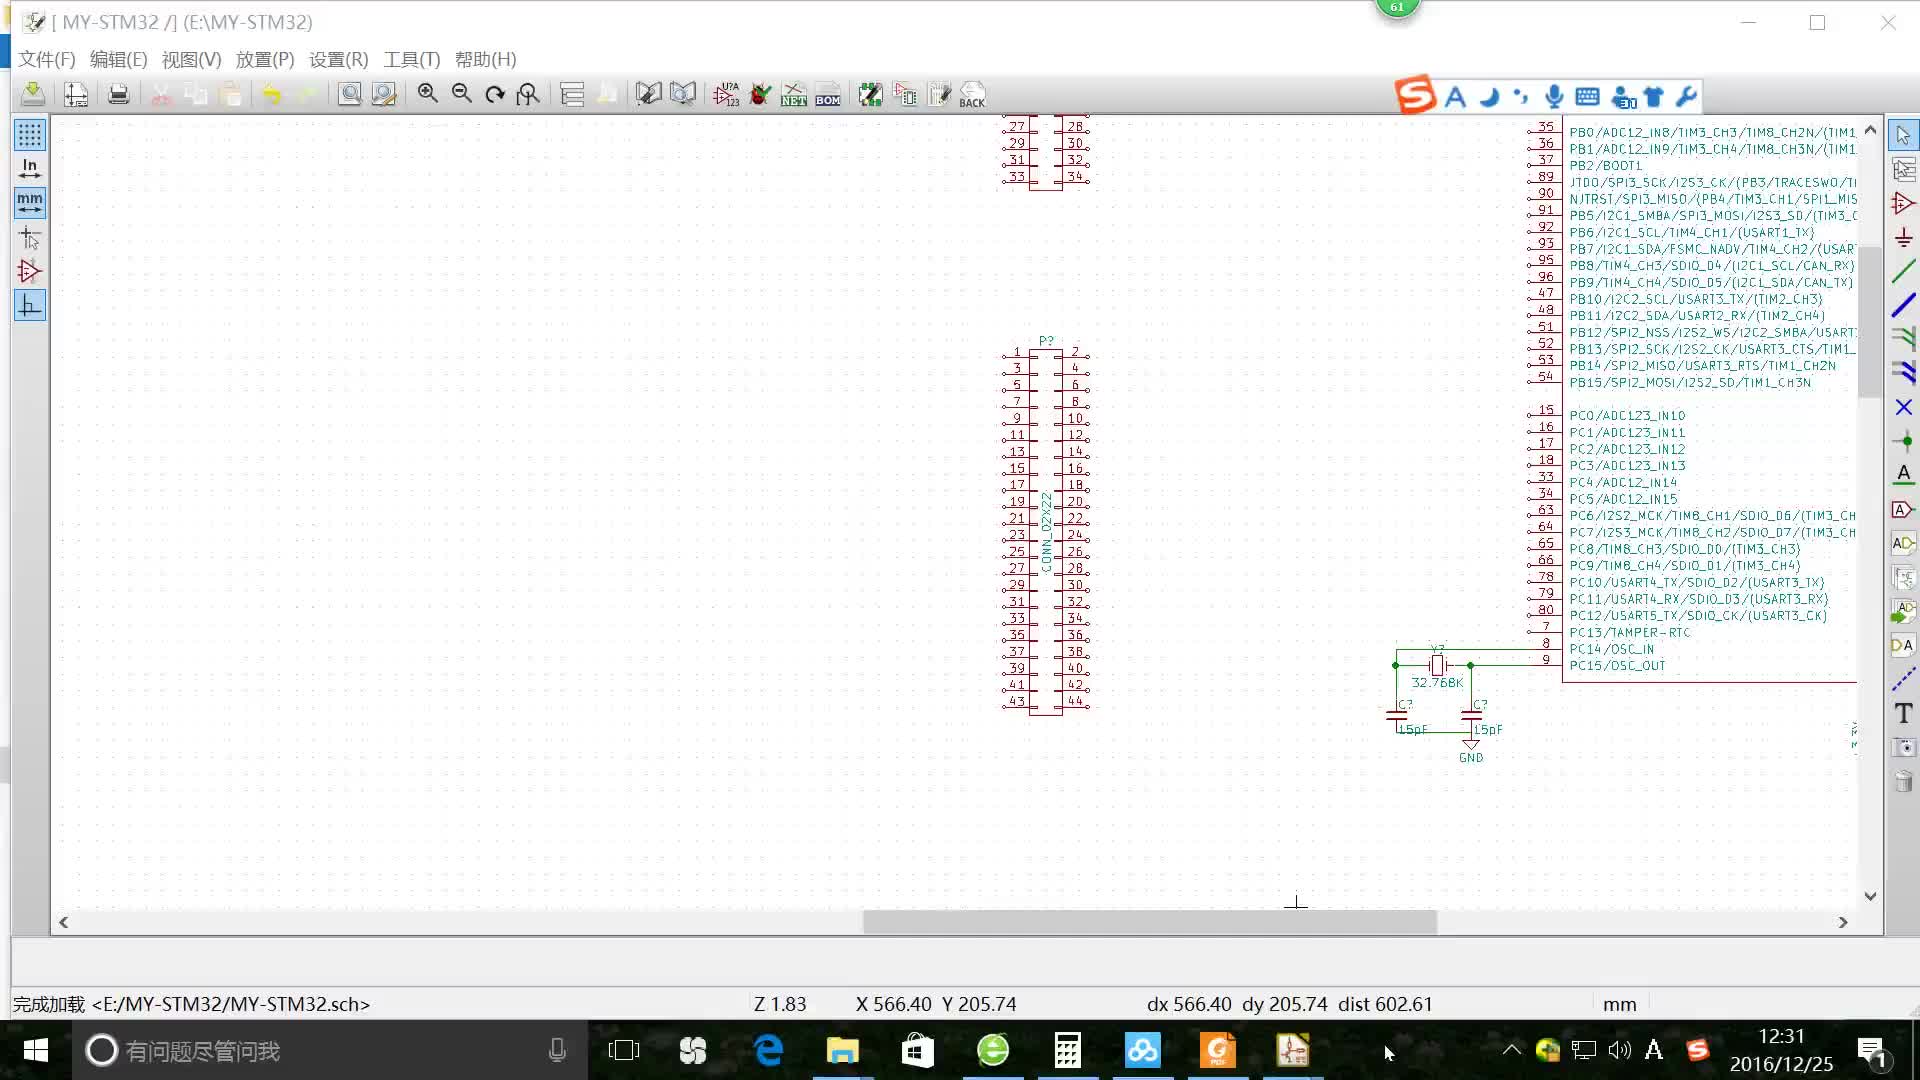Expand the PC0/ADC123_IN10 pin entry
Screen dimensions: 1920x1080
coord(1627,415)
